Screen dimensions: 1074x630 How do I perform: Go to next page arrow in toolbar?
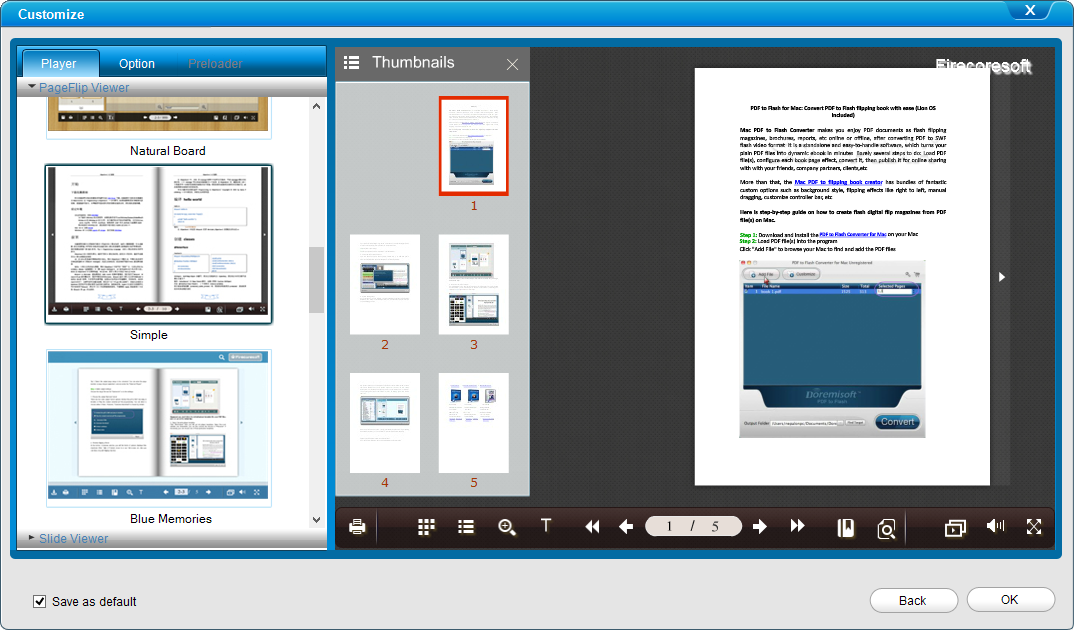pyautogui.click(x=760, y=527)
